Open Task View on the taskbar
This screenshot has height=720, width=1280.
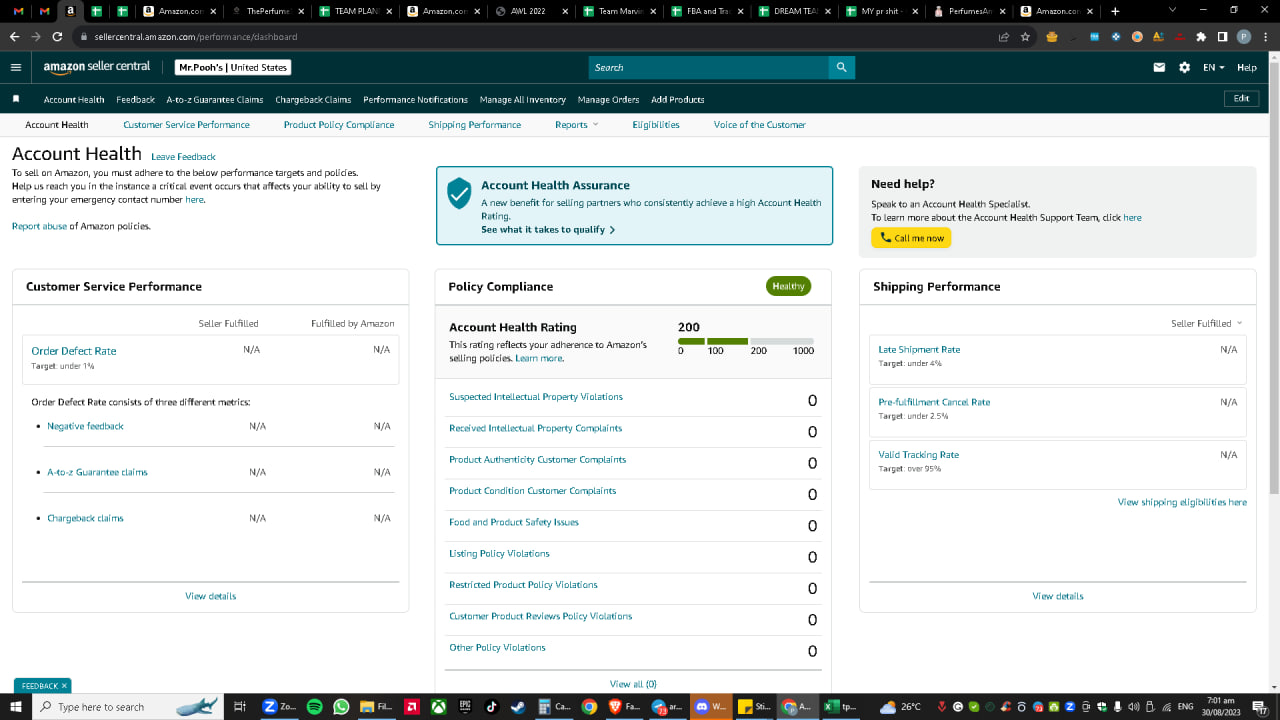click(239, 706)
